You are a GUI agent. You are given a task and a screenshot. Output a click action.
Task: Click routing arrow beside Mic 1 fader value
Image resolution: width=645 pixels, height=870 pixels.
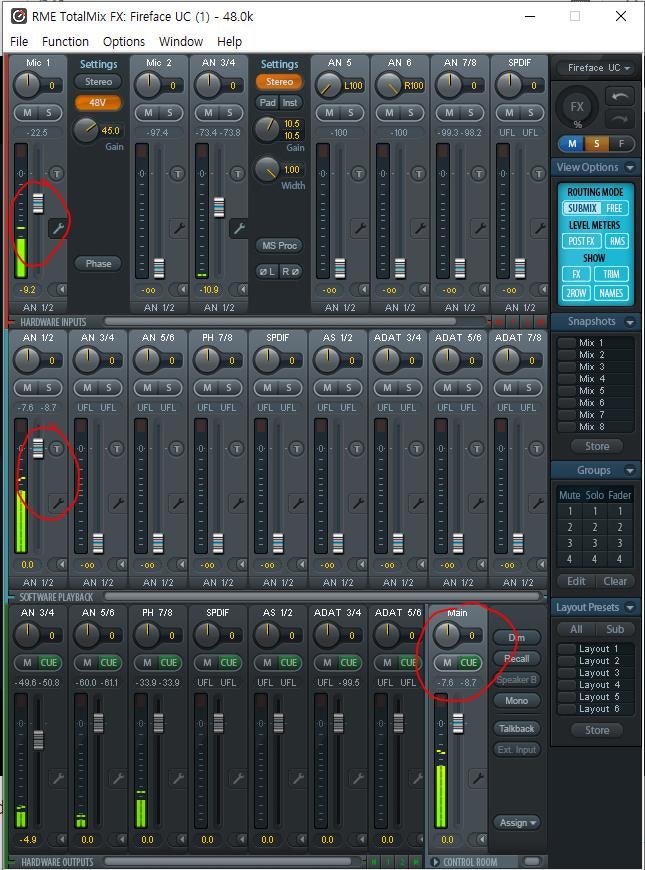click(58, 289)
